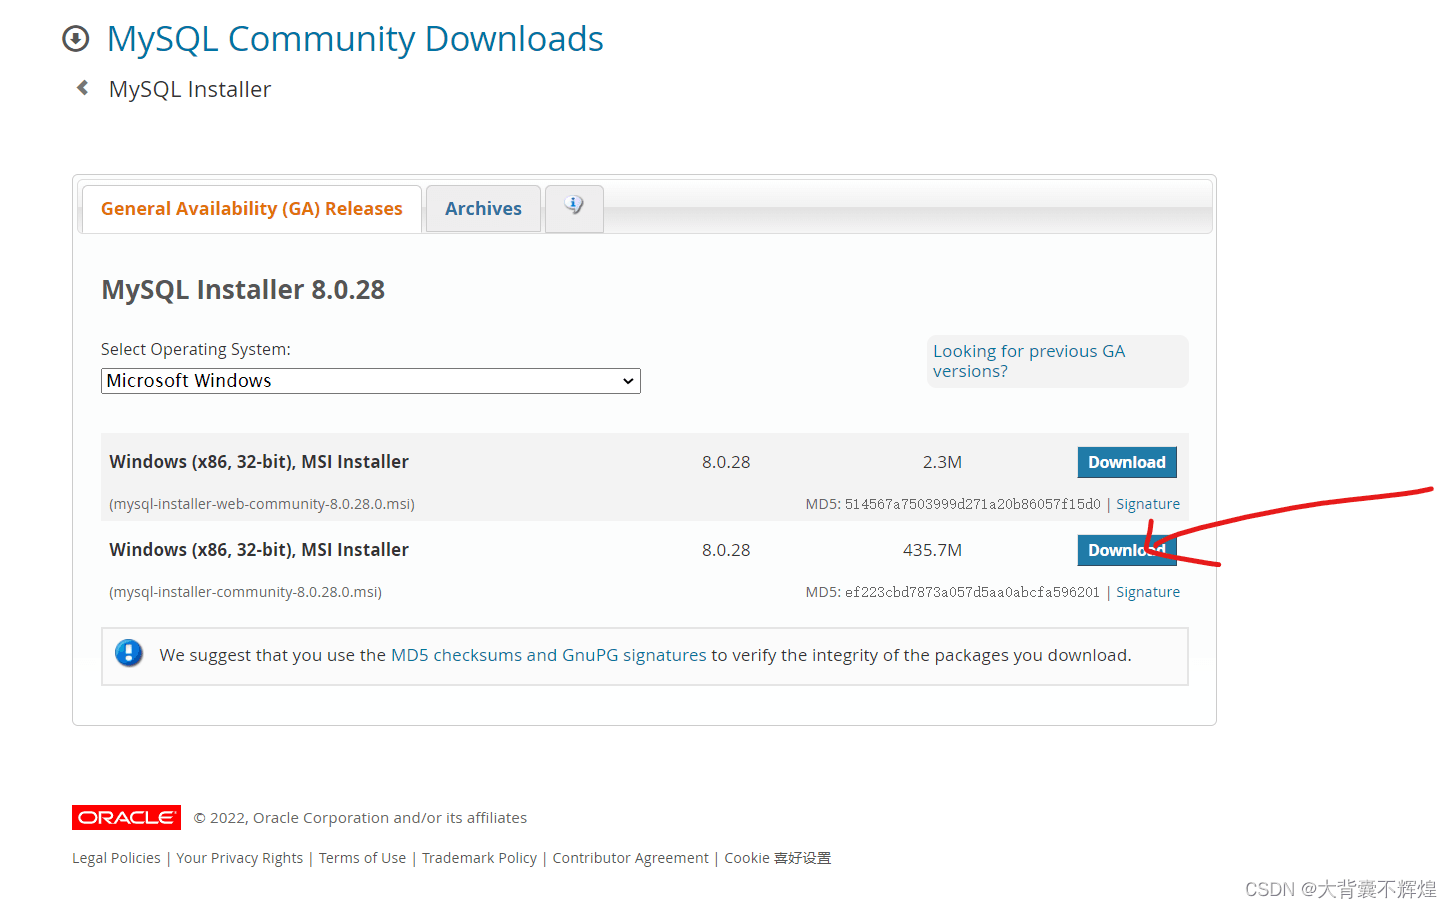Click the download circle icon beside the page title

pos(75,39)
